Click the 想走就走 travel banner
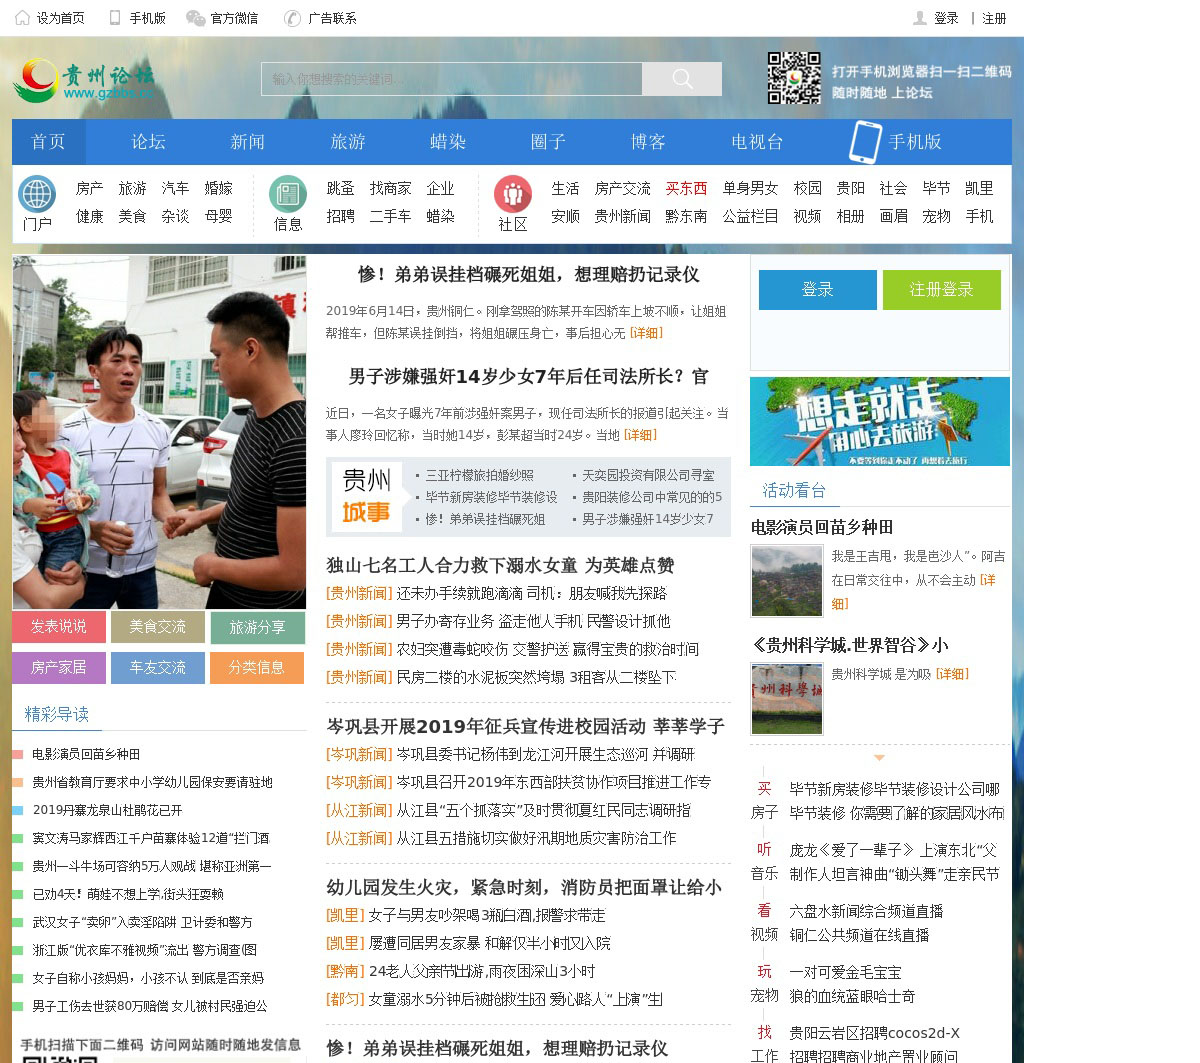This screenshot has height=1063, width=1200. tap(880, 421)
